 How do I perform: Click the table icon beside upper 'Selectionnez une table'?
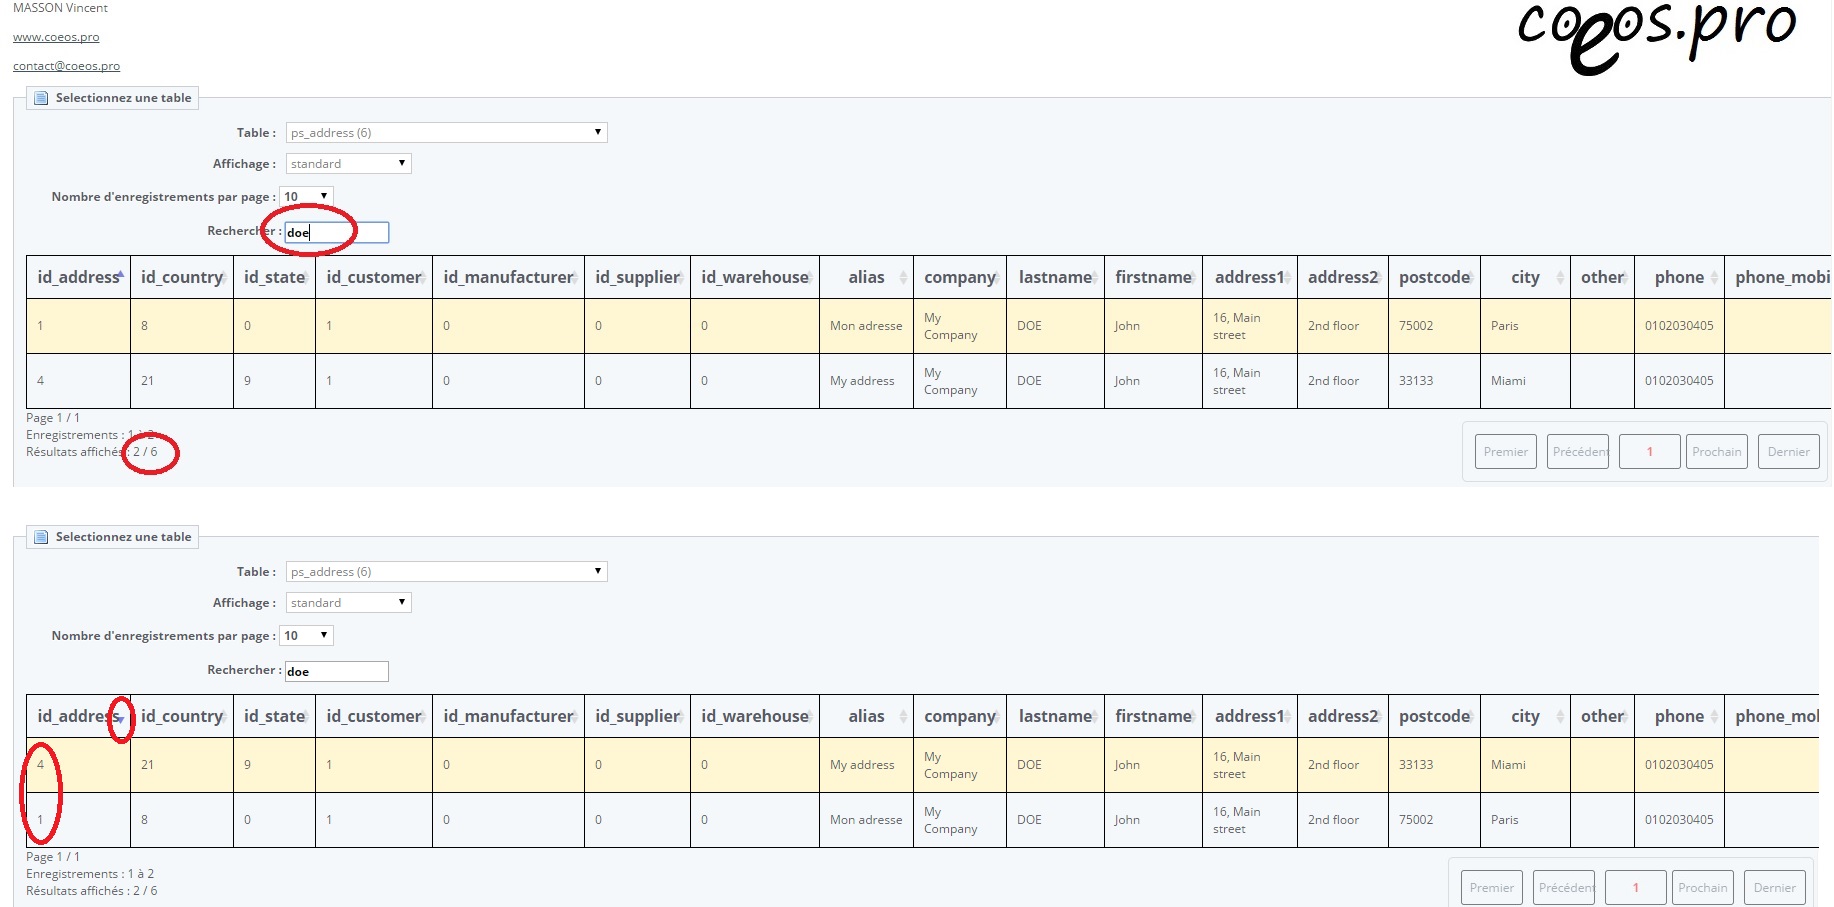(x=41, y=98)
